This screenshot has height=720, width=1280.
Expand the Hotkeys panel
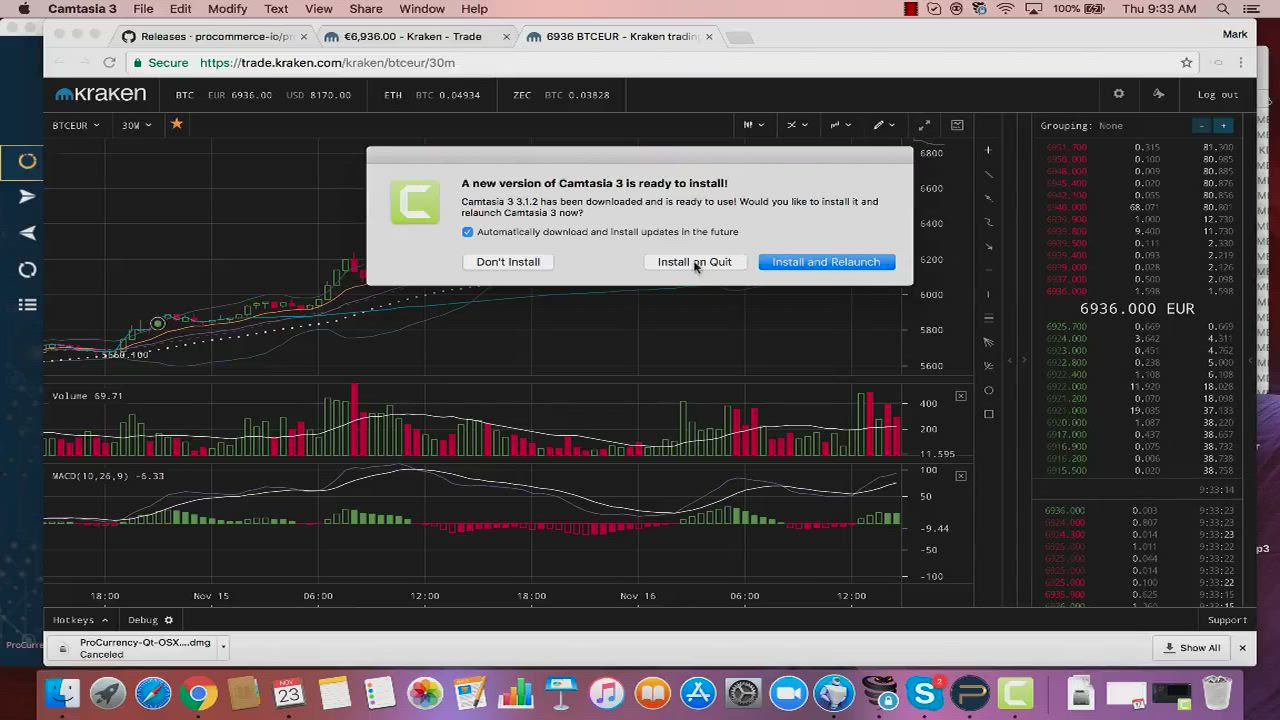coord(80,620)
